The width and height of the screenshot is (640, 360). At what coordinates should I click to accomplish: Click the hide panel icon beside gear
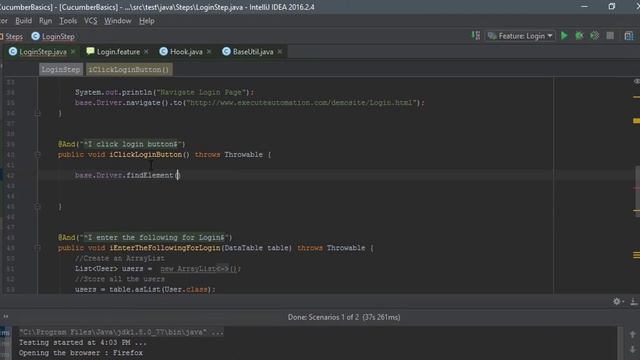pos(633,301)
